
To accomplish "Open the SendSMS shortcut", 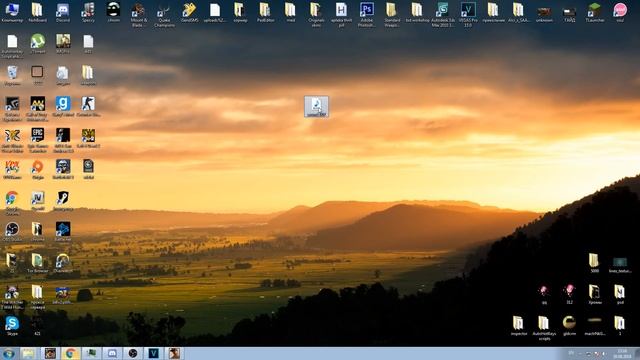I will point(189,12).
